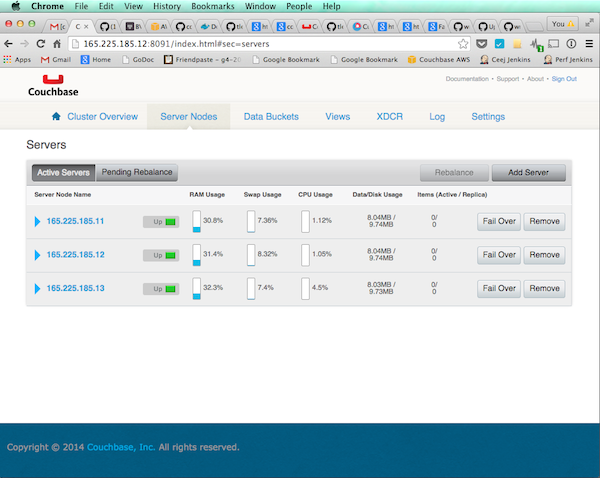Open the People menu in the menu bar
Viewport: 600px width, 478px height.
pyautogui.click(x=299, y=7)
